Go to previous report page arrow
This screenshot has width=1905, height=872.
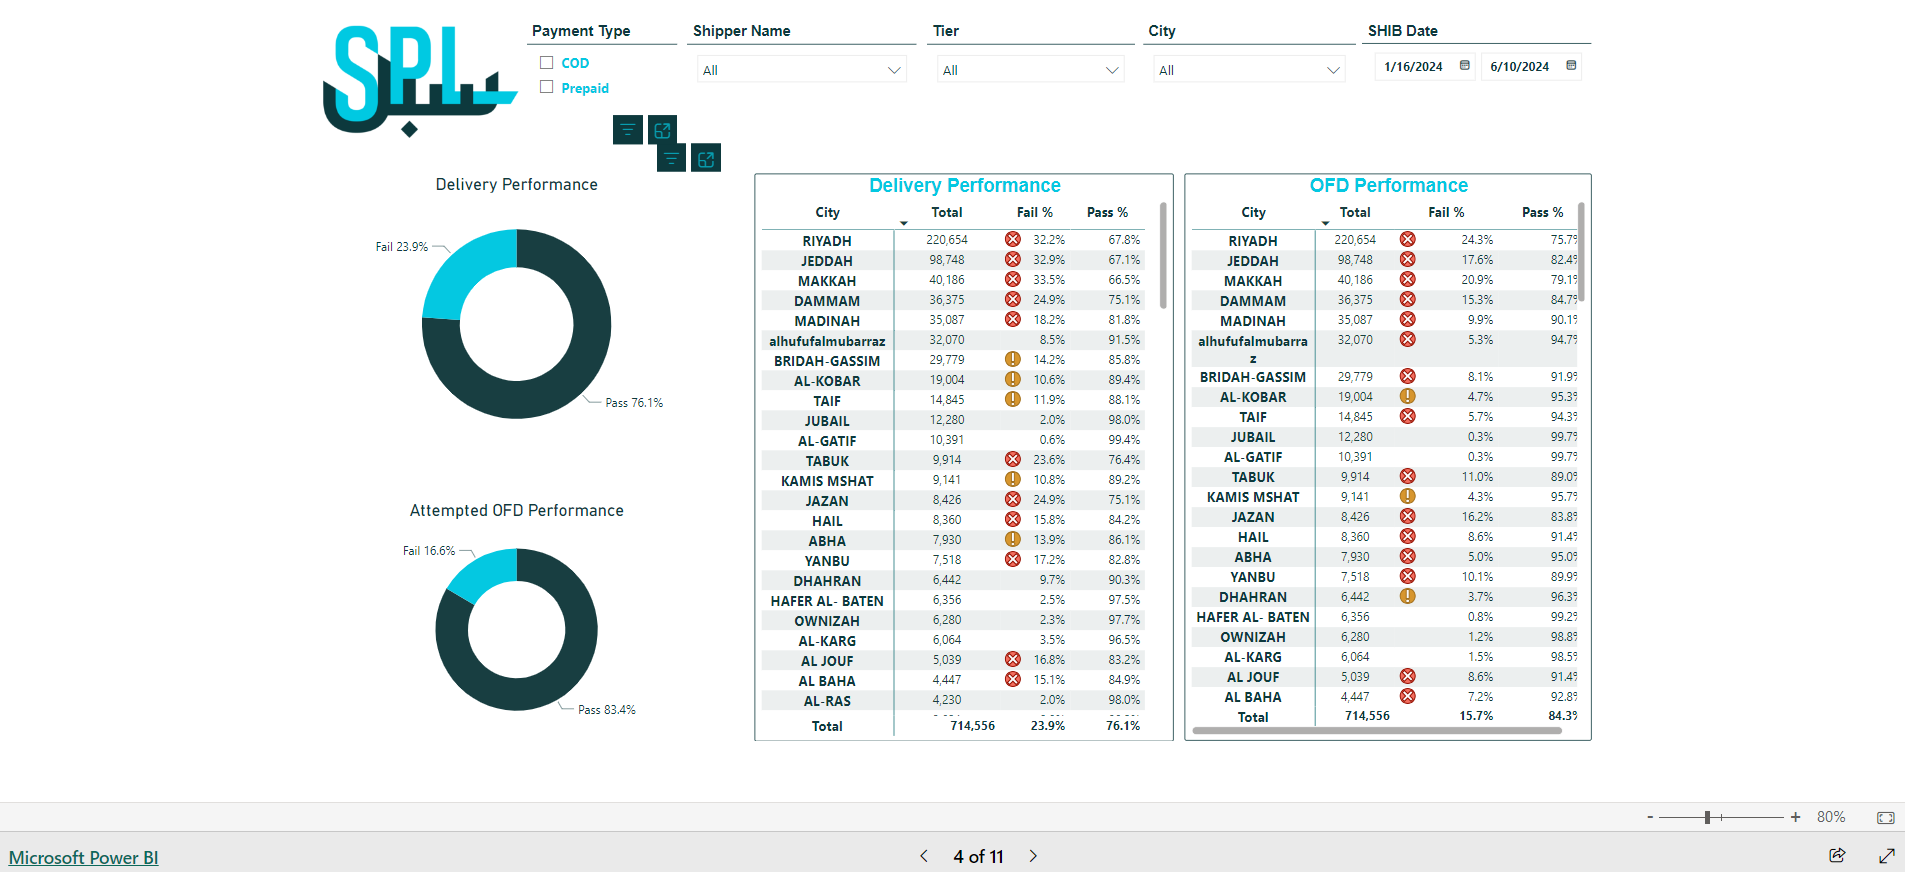924,856
